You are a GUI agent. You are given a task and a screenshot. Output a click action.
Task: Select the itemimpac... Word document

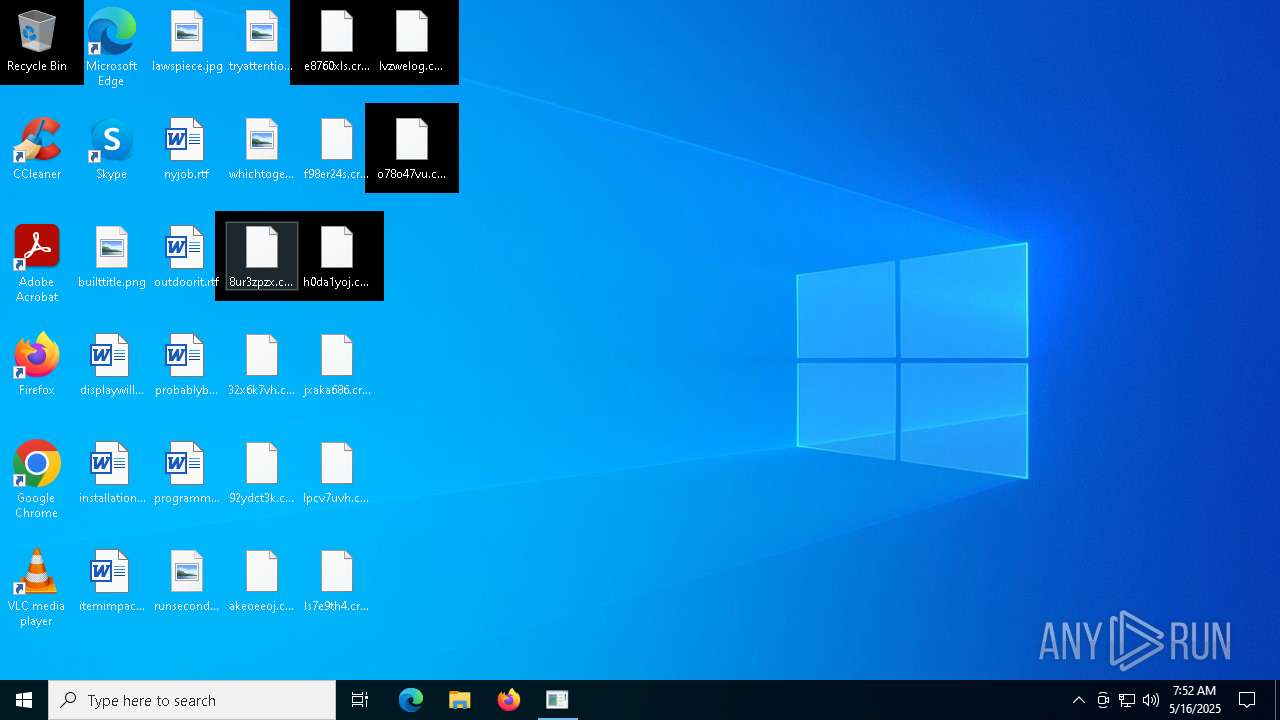click(x=111, y=582)
